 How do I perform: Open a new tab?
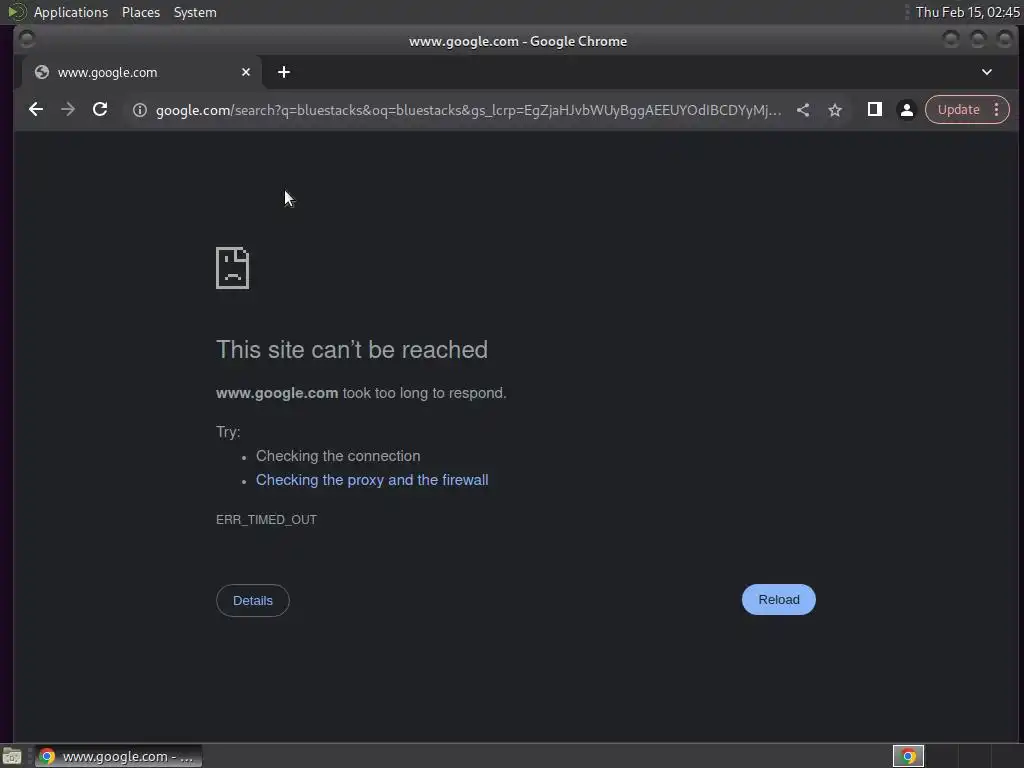click(284, 72)
